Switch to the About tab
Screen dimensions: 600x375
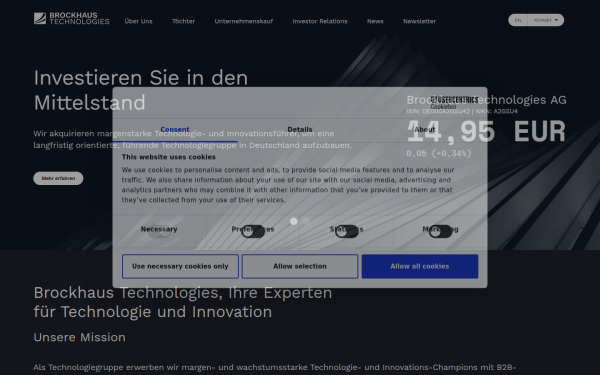click(425, 130)
